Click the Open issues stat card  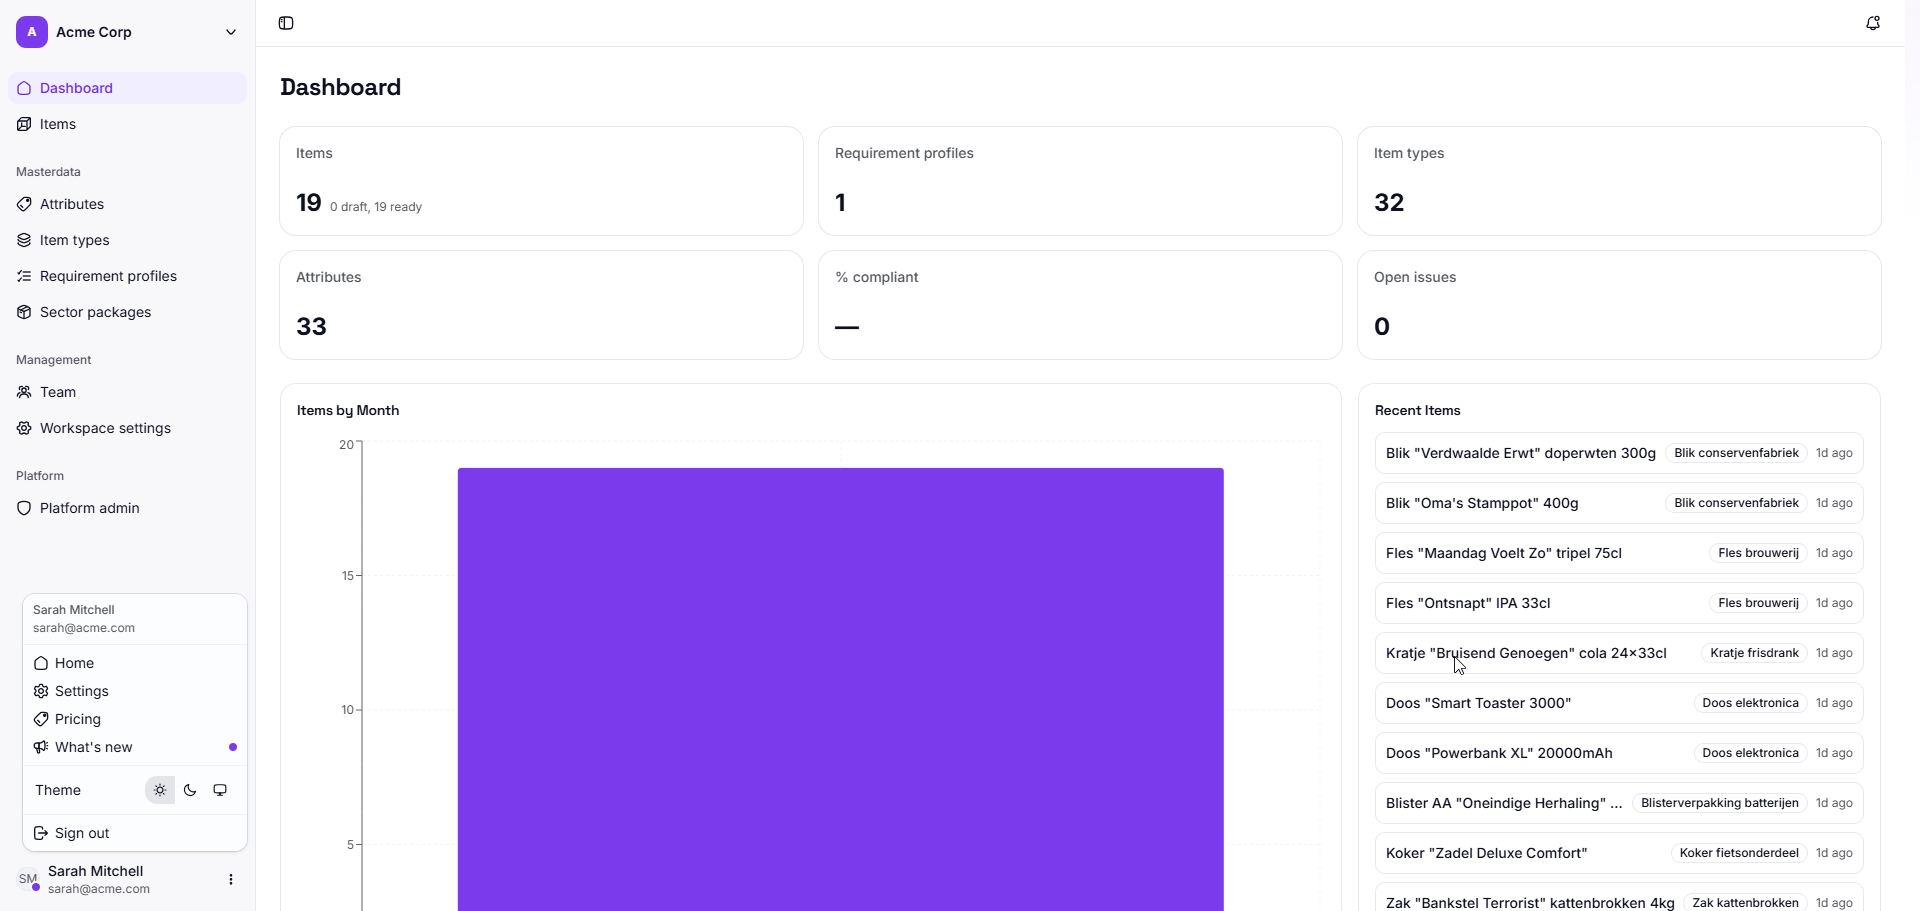point(1619,305)
